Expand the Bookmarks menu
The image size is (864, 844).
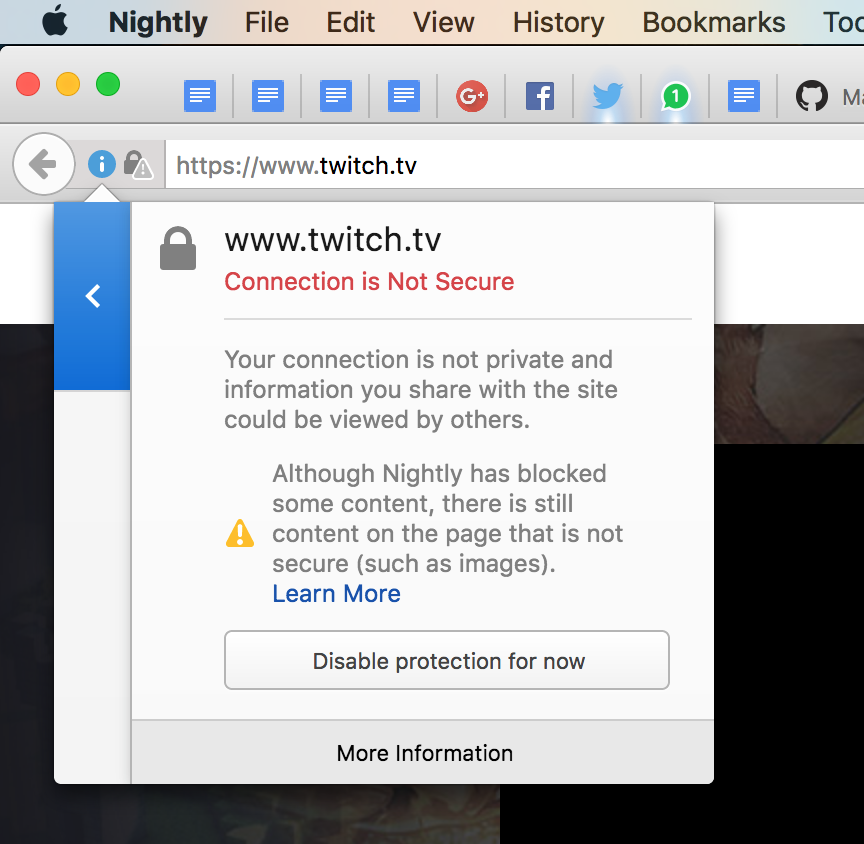pos(713,22)
